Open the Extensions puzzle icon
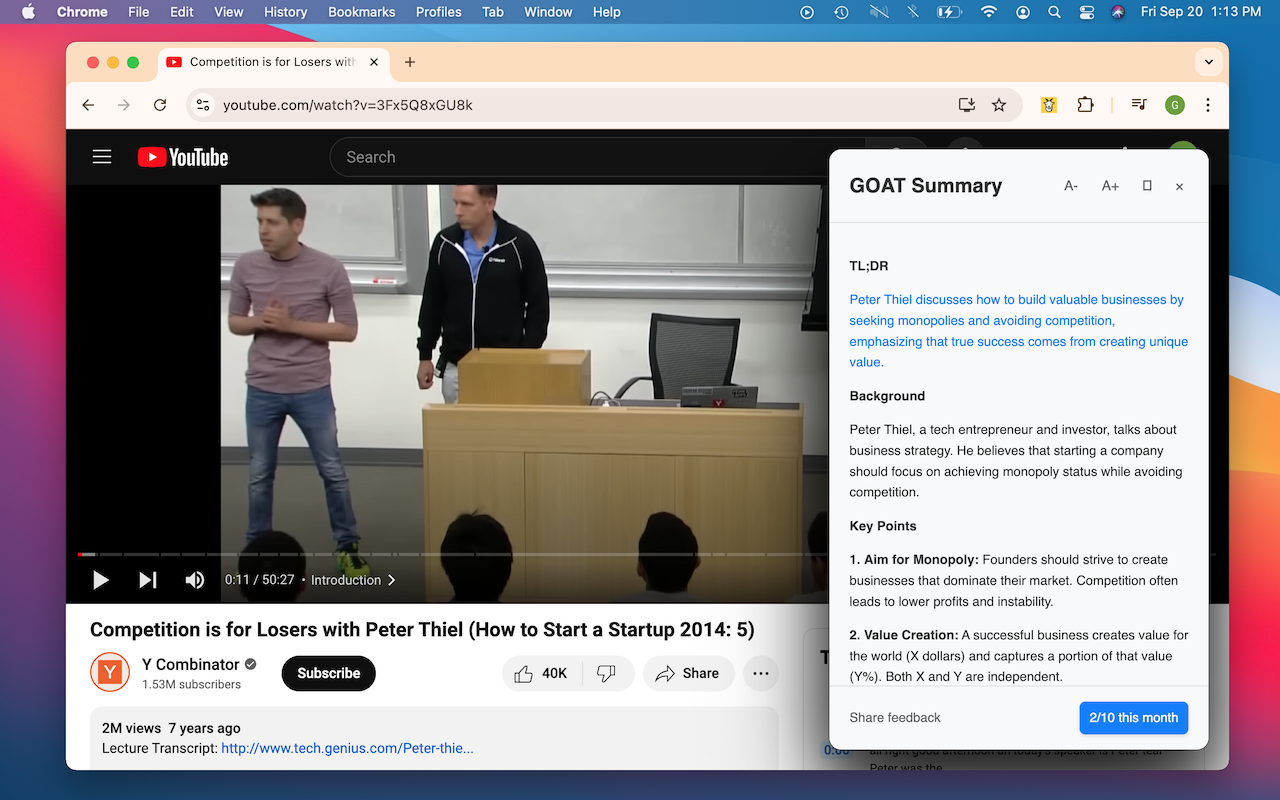 [1085, 105]
